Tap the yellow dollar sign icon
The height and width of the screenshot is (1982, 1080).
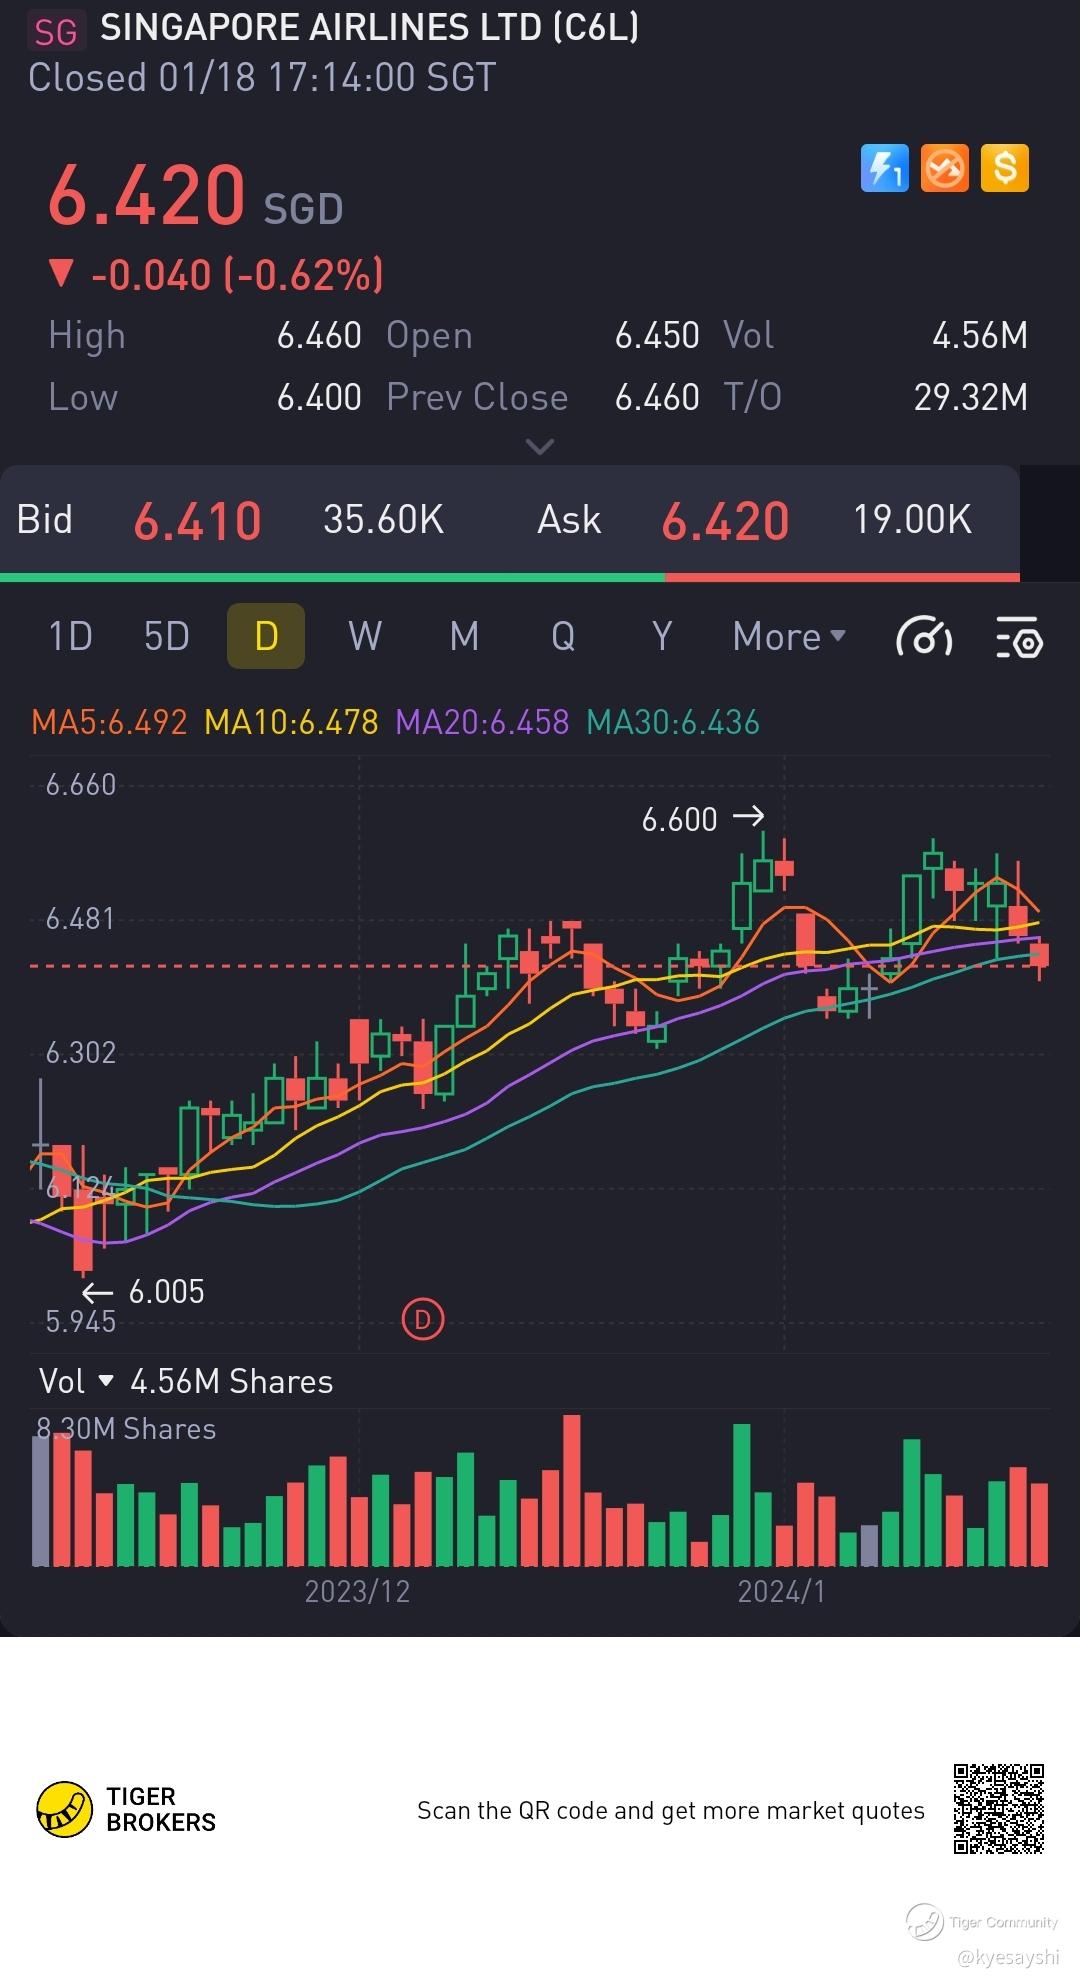coord(1005,168)
